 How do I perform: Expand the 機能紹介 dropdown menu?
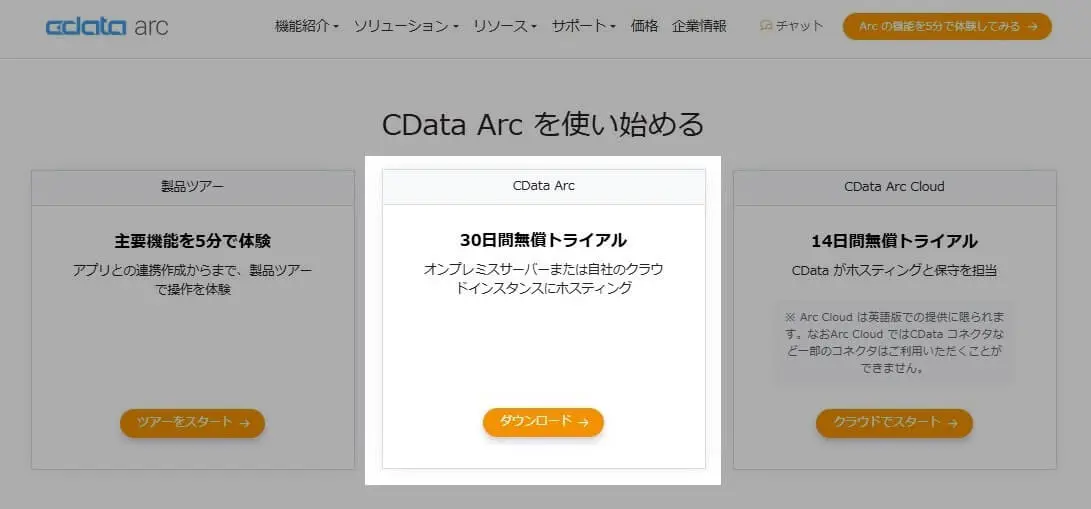coord(307,26)
